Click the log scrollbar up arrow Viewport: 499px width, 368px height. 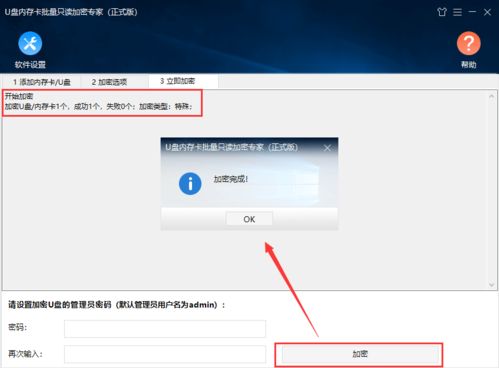coord(491,96)
